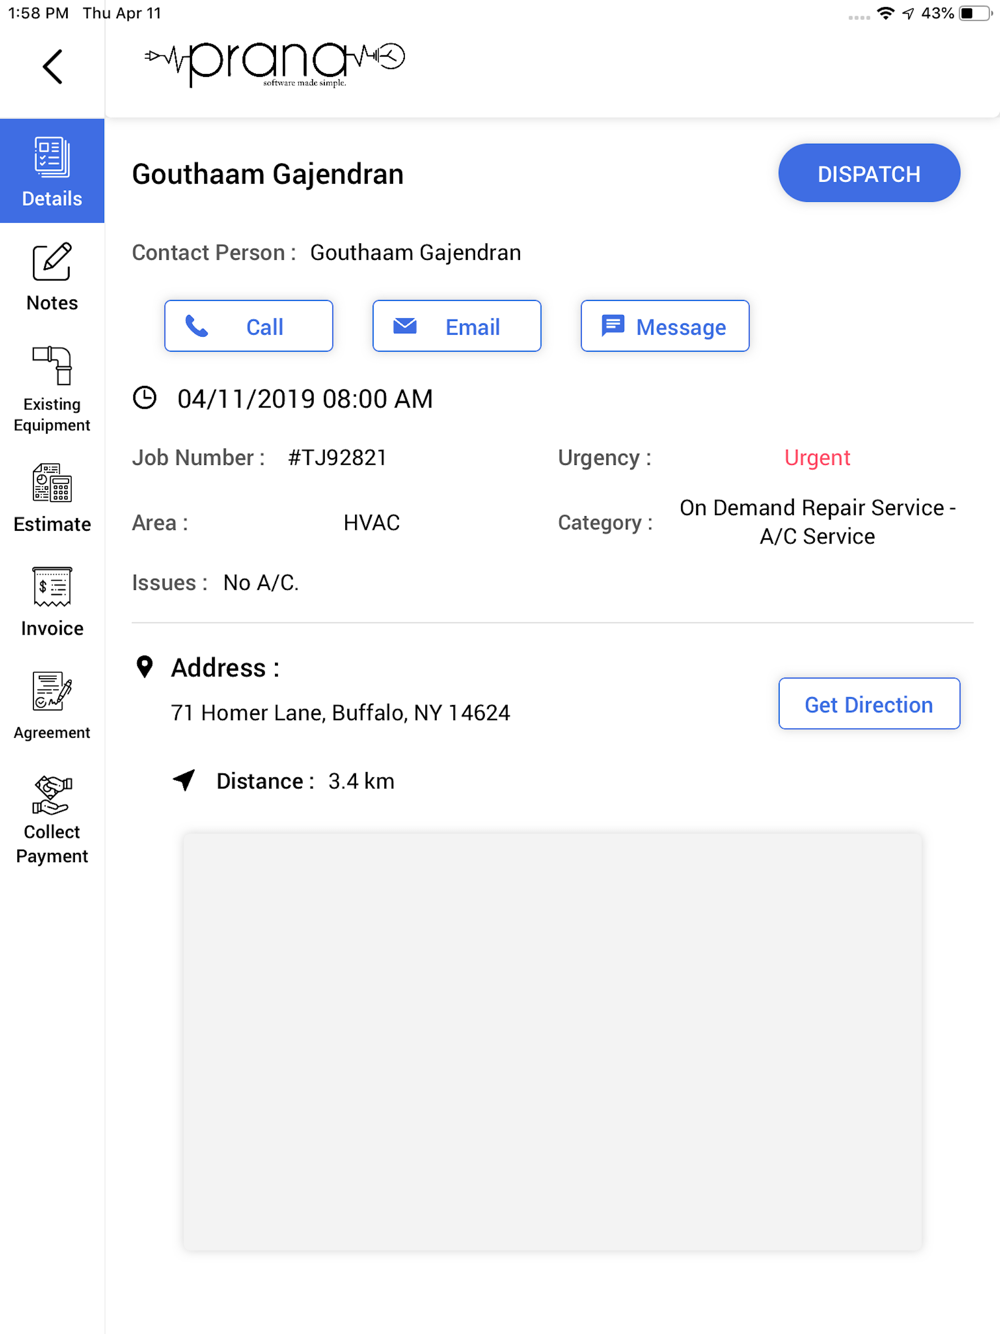Image resolution: width=1000 pixels, height=1334 pixels.
Task: Tap the Urgent urgency value
Action: 817,458
